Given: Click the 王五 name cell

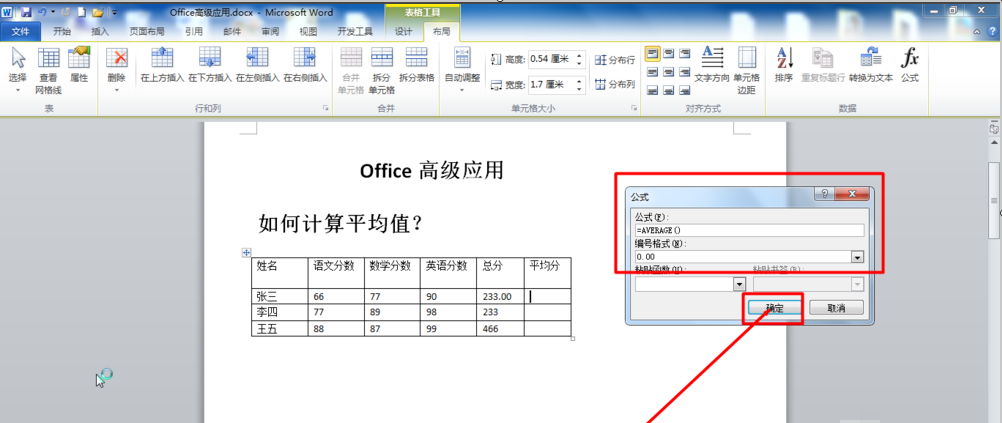Looking at the screenshot, I should (x=279, y=328).
